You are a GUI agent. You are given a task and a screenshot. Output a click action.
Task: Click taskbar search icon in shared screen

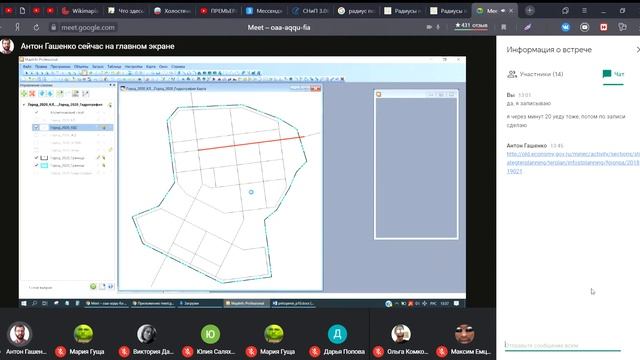[35, 303]
